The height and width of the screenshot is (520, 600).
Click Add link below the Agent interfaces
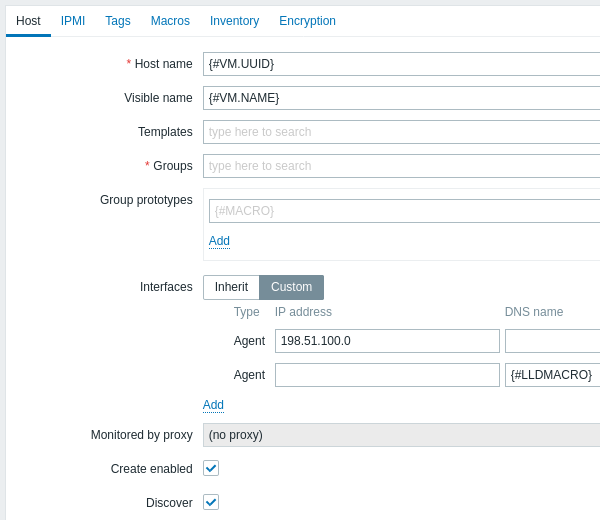(213, 405)
